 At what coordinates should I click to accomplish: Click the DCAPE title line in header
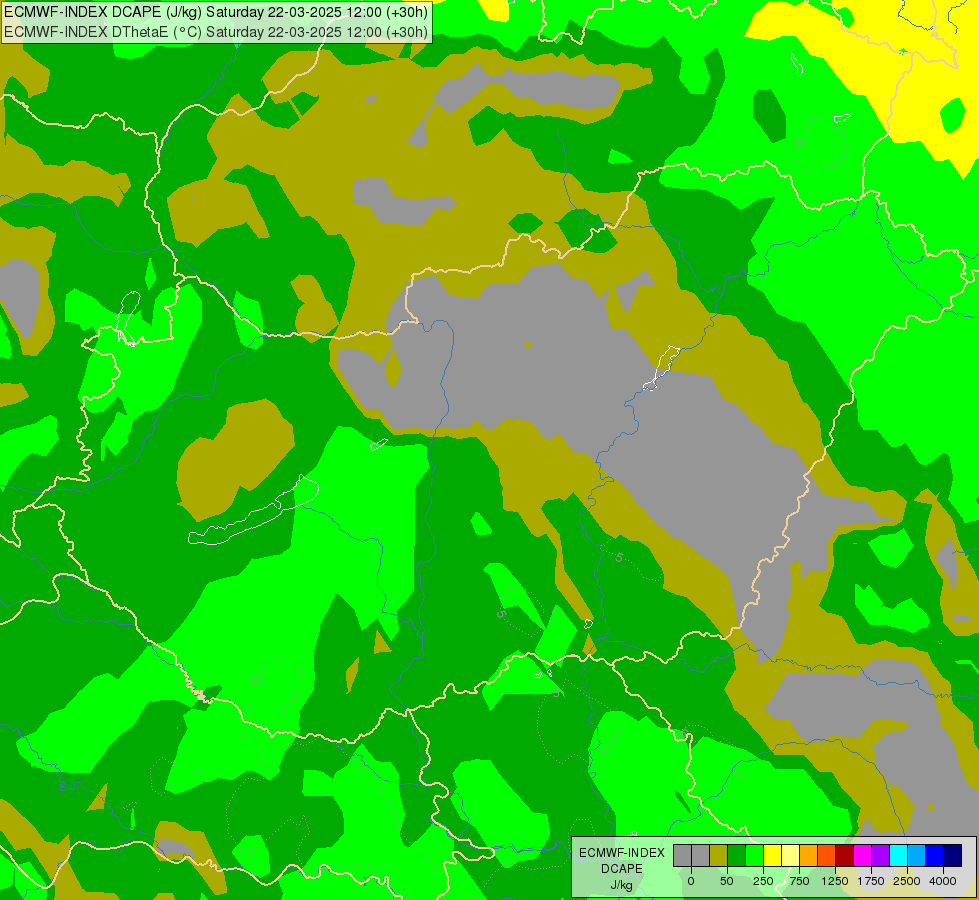click(x=215, y=12)
